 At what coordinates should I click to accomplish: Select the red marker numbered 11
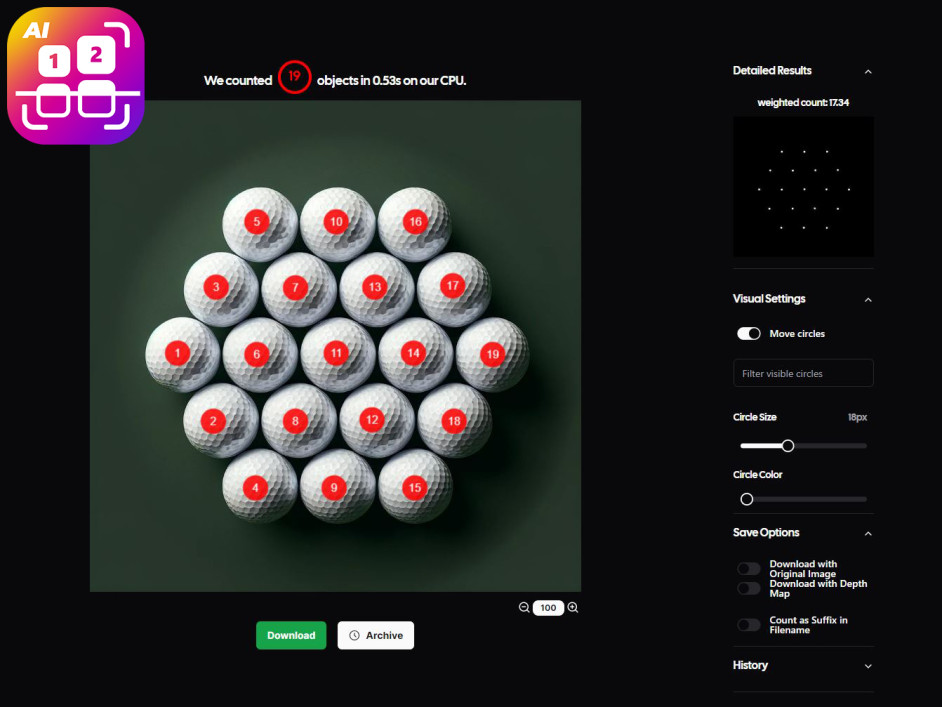[x=336, y=353]
